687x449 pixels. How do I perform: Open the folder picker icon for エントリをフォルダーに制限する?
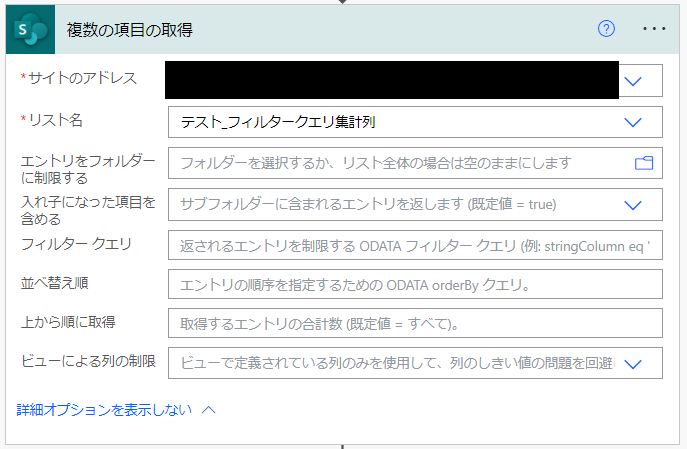pyautogui.click(x=644, y=163)
